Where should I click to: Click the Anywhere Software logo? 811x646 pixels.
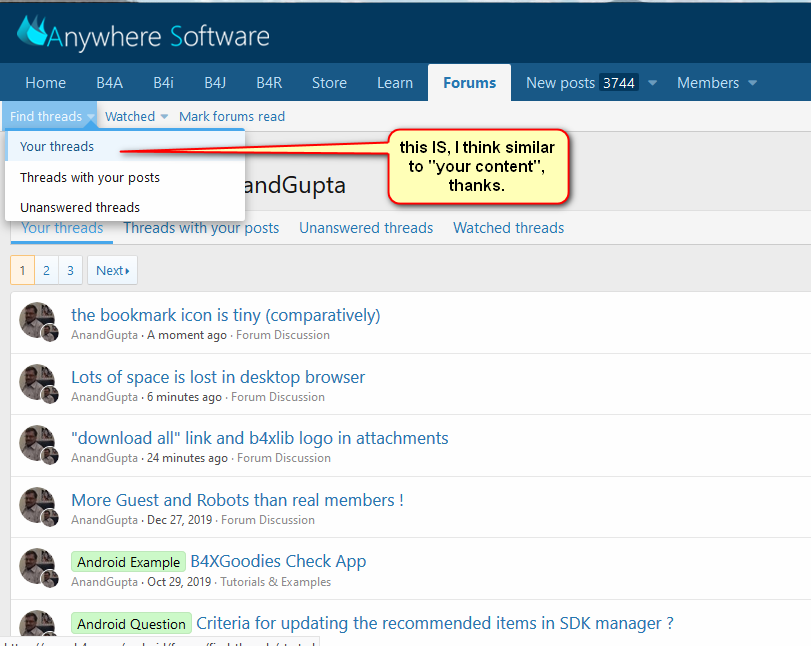tap(143, 34)
